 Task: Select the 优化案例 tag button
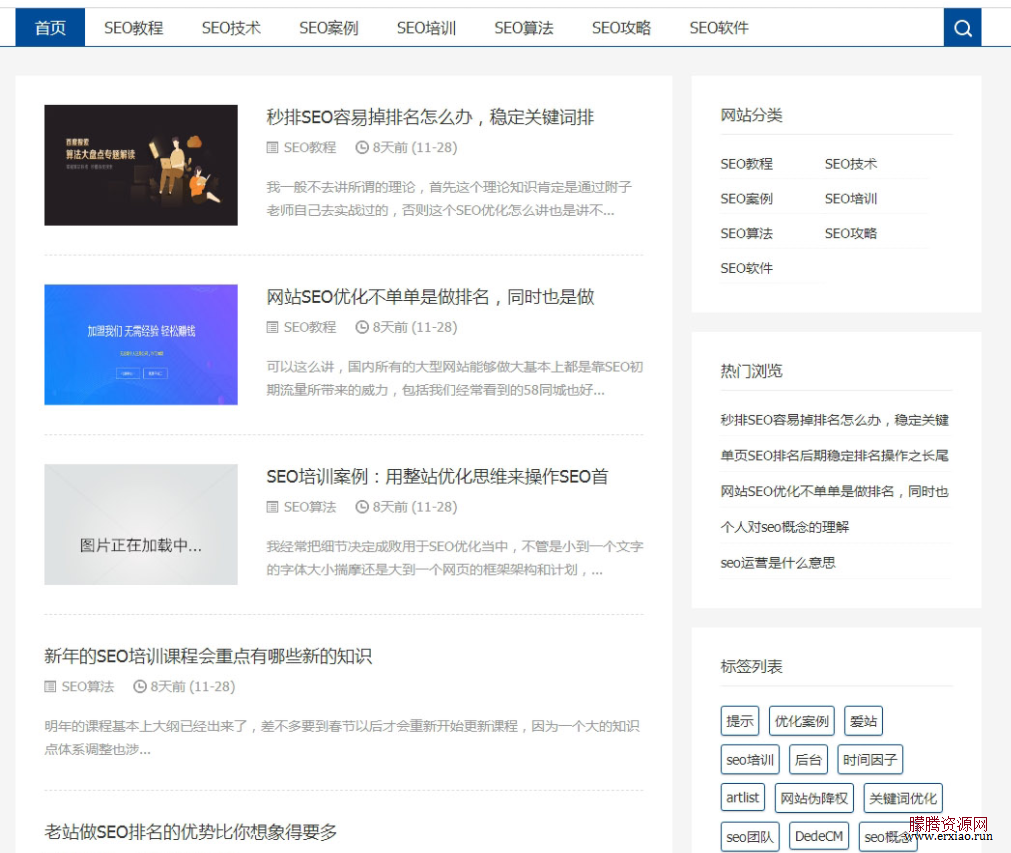(x=801, y=721)
